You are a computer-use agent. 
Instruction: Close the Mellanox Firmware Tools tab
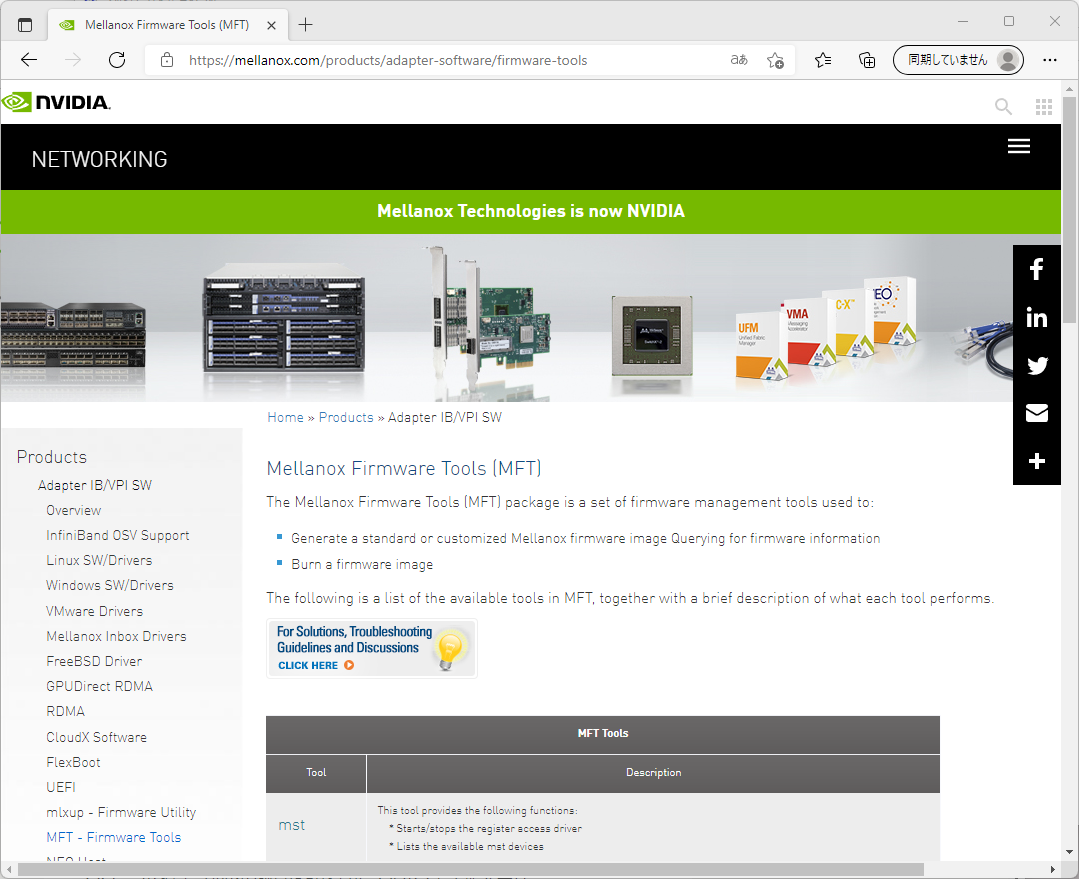271,25
